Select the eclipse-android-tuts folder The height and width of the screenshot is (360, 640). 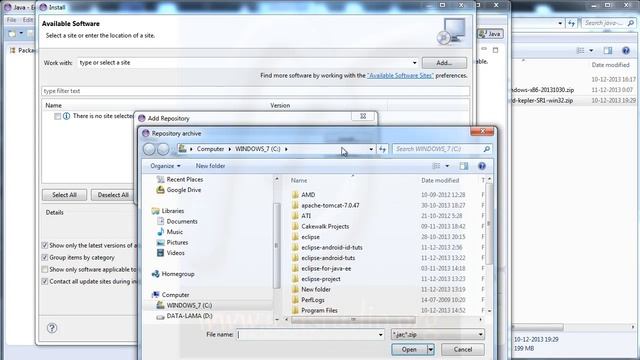(328, 258)
